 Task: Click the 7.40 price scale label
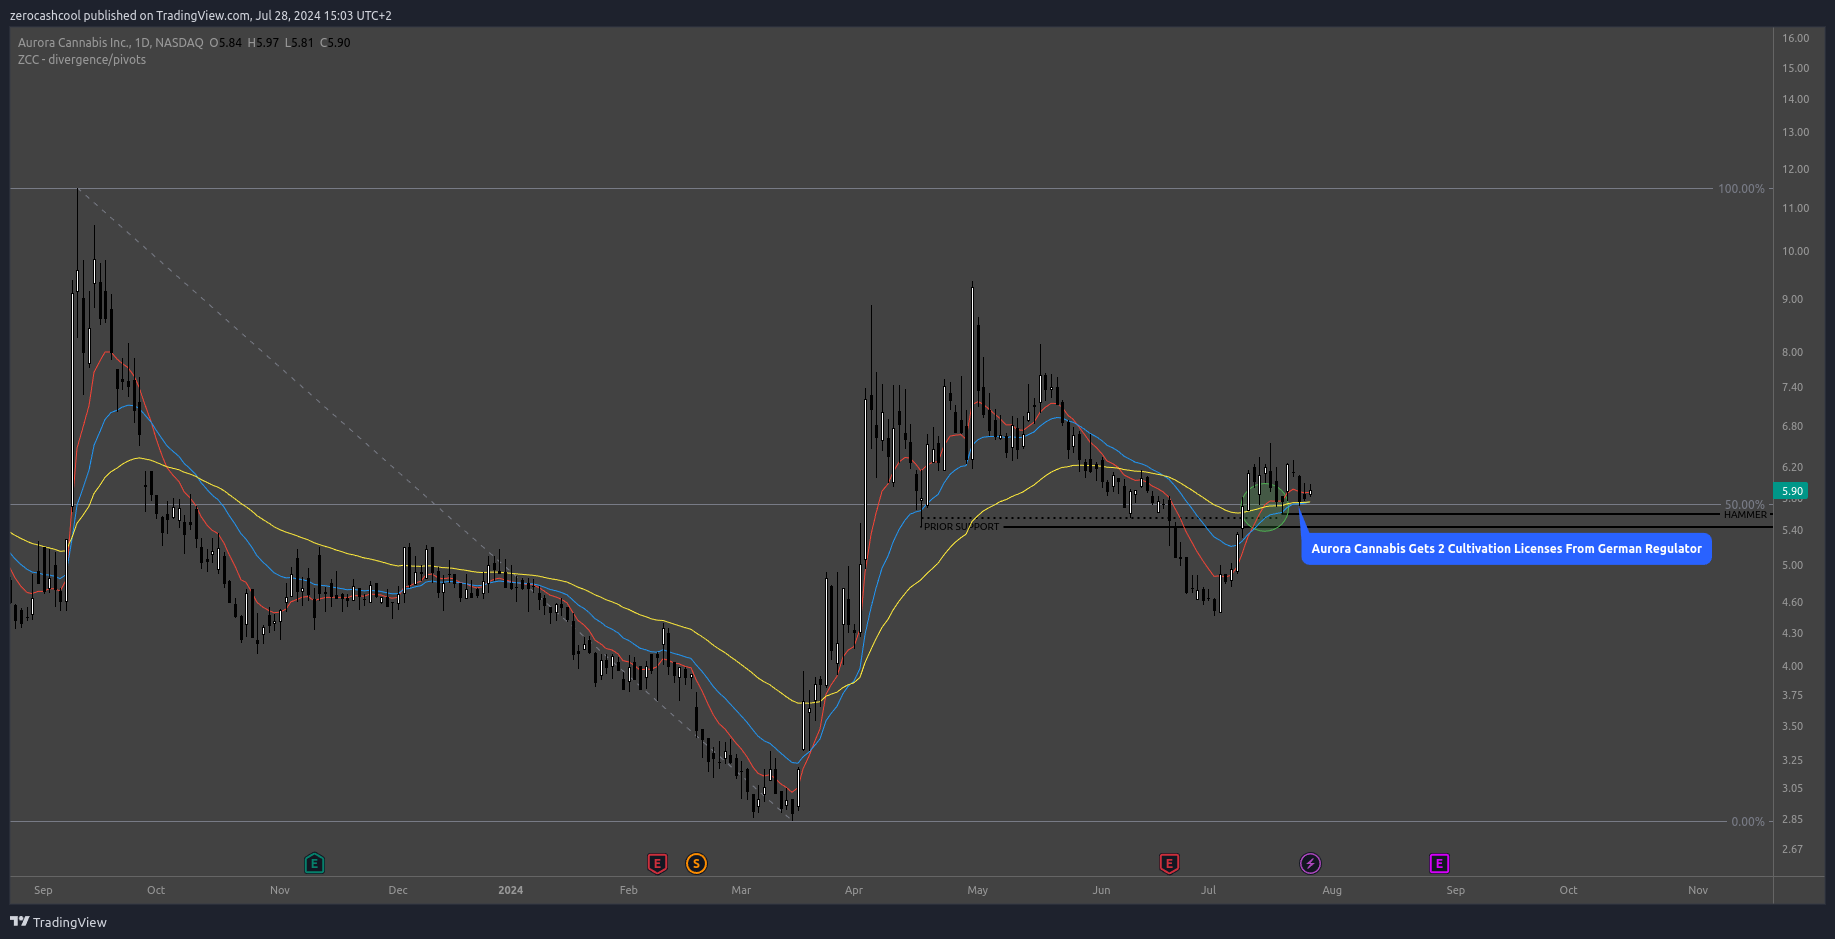coord(1792,387)
